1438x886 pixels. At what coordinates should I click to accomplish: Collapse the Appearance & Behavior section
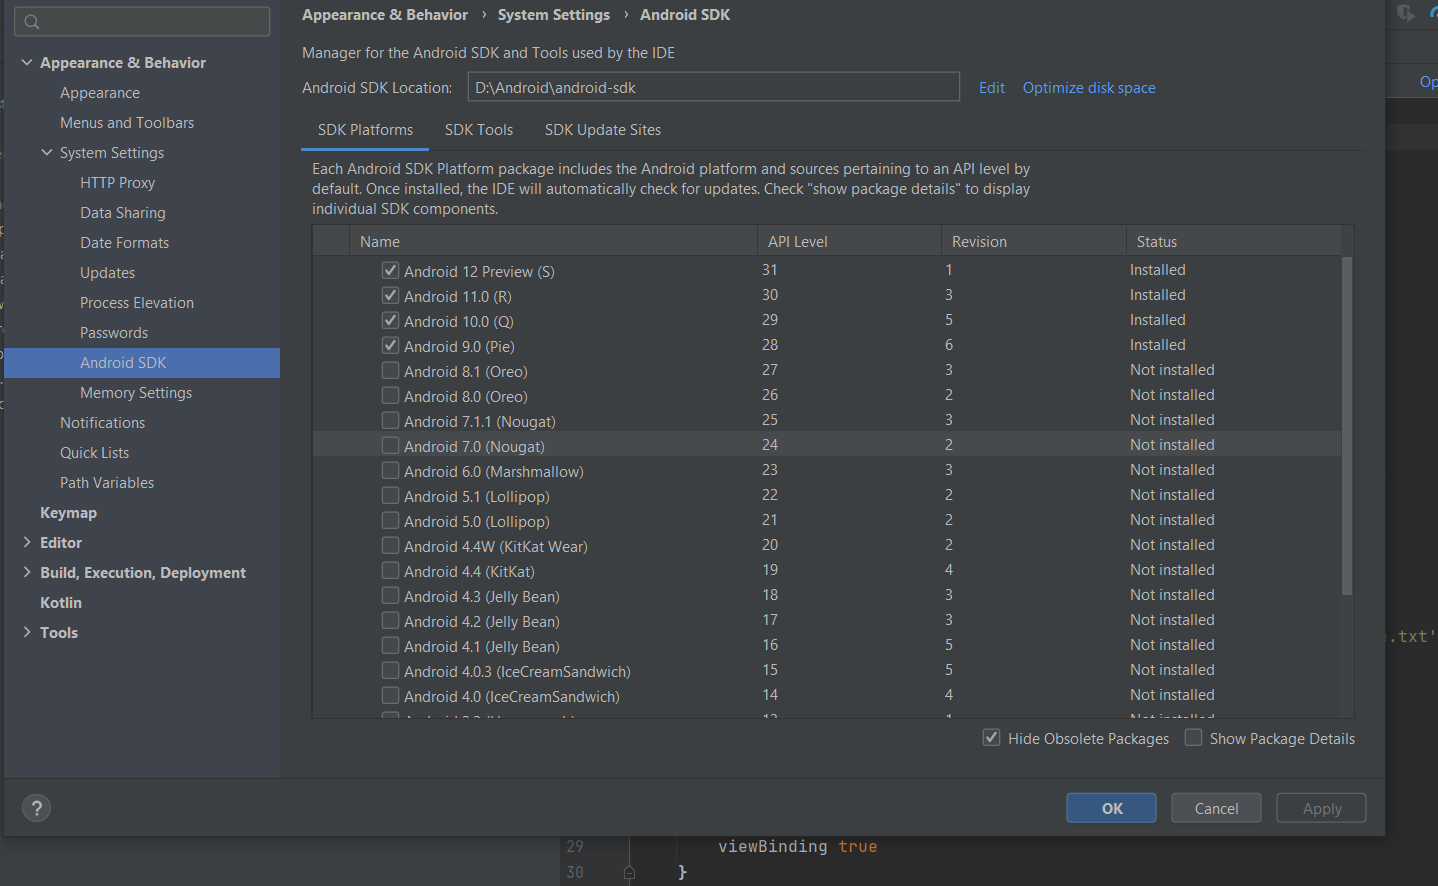[27, 62]
